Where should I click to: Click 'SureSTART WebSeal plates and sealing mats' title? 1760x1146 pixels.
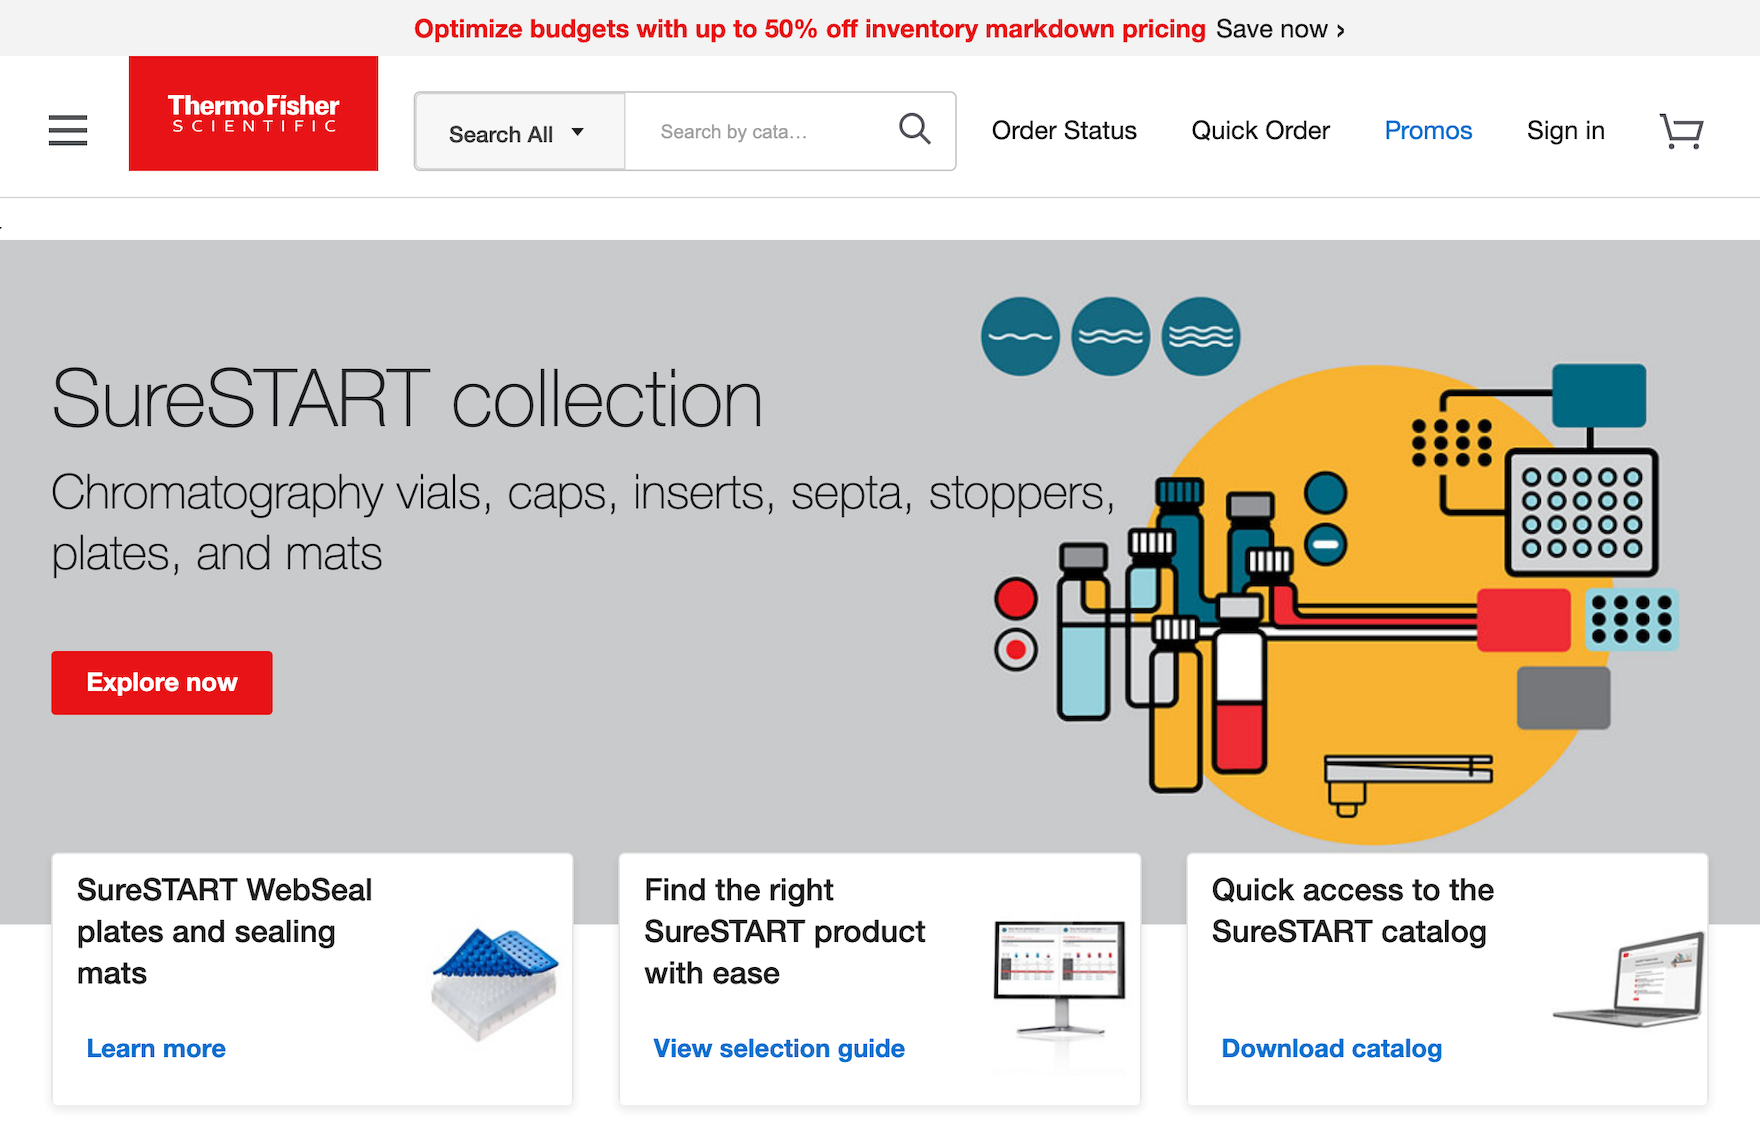click(x=225, y=931)
